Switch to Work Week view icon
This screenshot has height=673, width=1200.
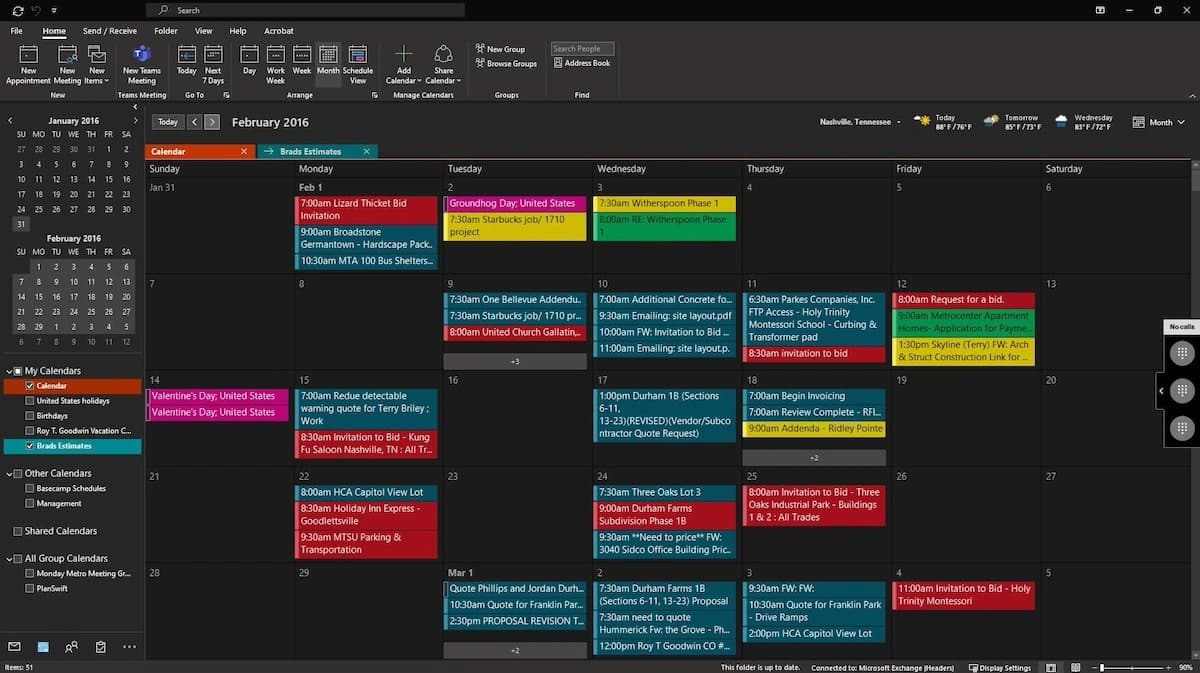275,55
